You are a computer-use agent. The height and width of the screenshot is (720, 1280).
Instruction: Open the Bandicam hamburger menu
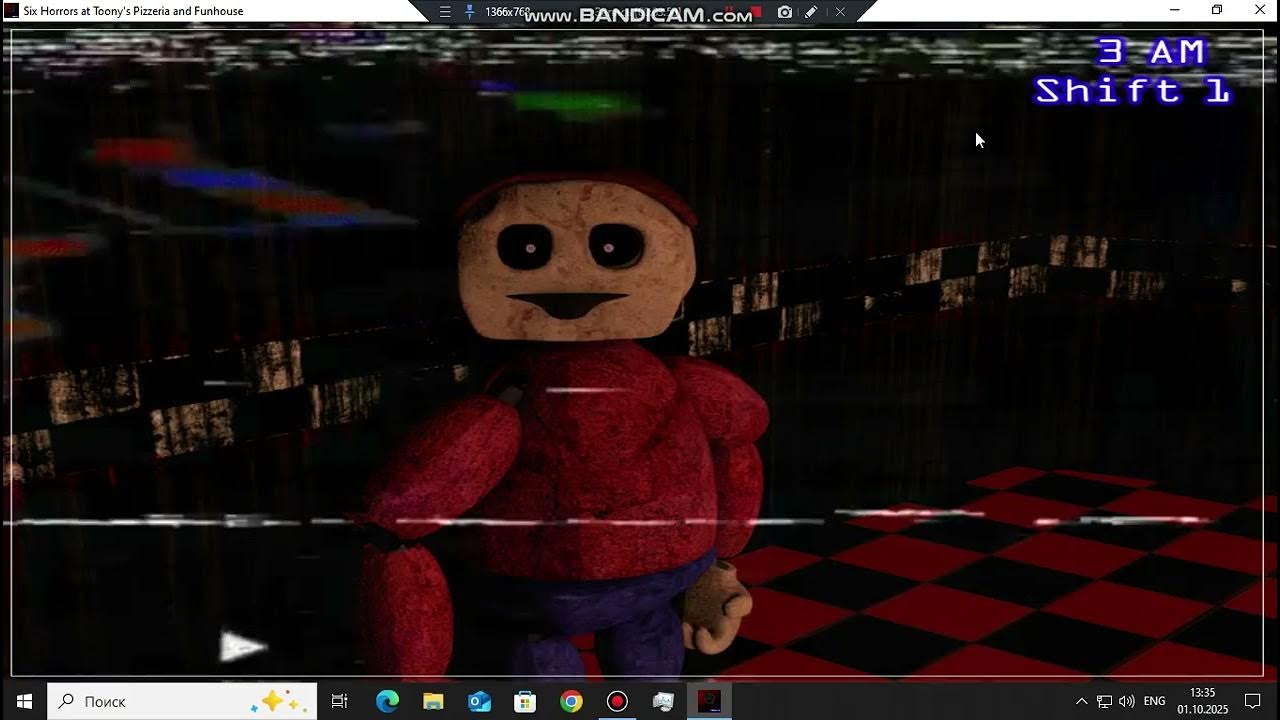[446, 12]
